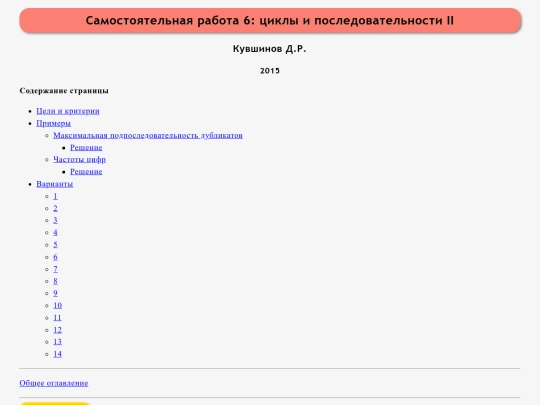Click the 'Содержание страницы' heading
Screen dimensions: 540x405
tap(64, 91)
